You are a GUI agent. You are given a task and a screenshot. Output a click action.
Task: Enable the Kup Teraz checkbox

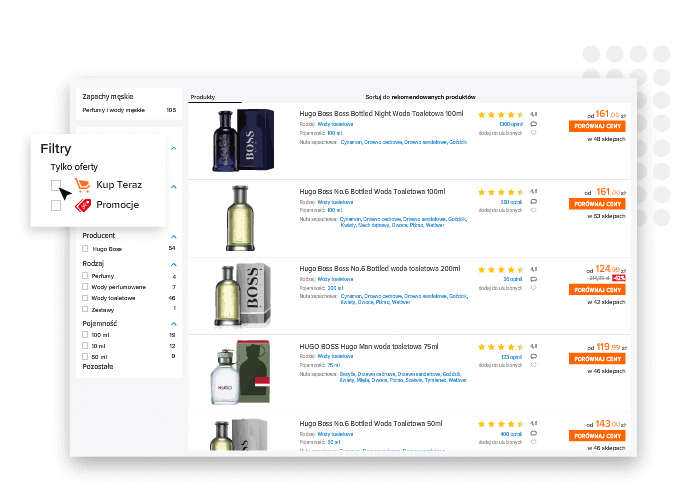pos(56,185)
